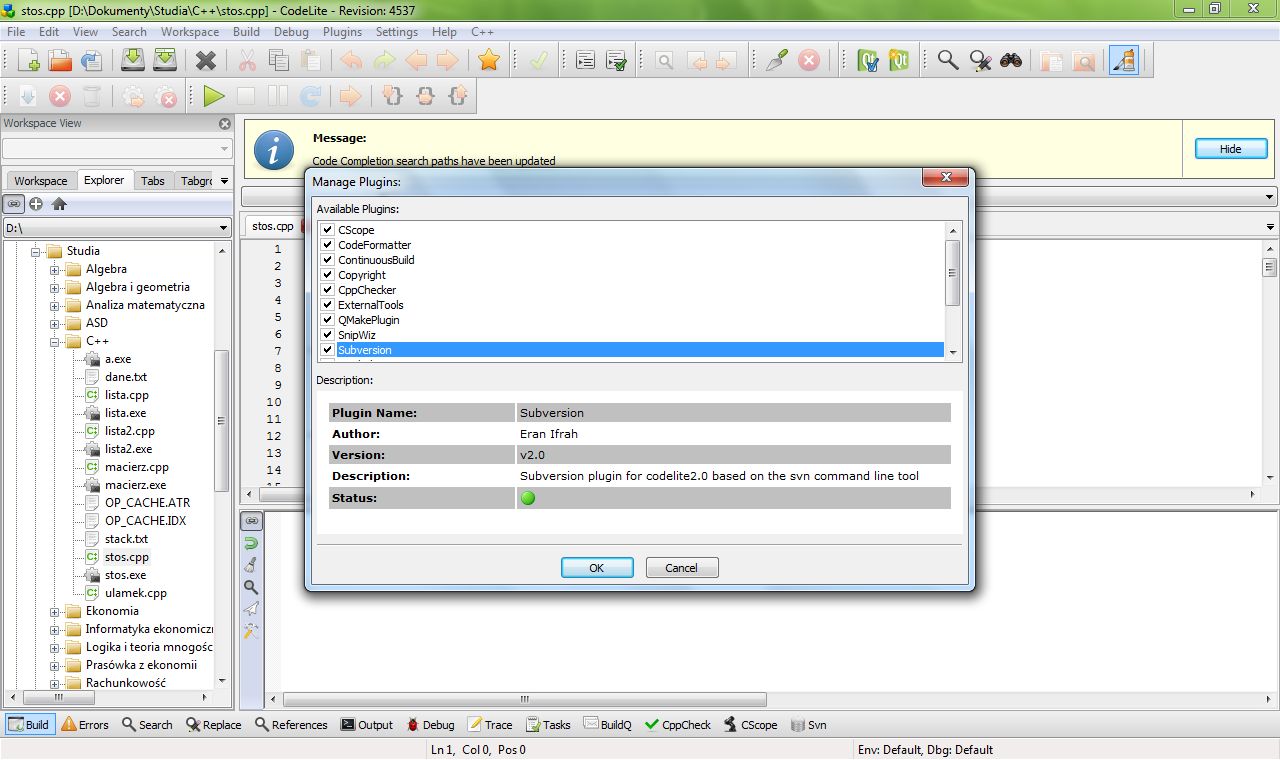Uncheck the CppChecker plugin checkbox
The width and height of the screenshot is (1280, 760).
327,290
